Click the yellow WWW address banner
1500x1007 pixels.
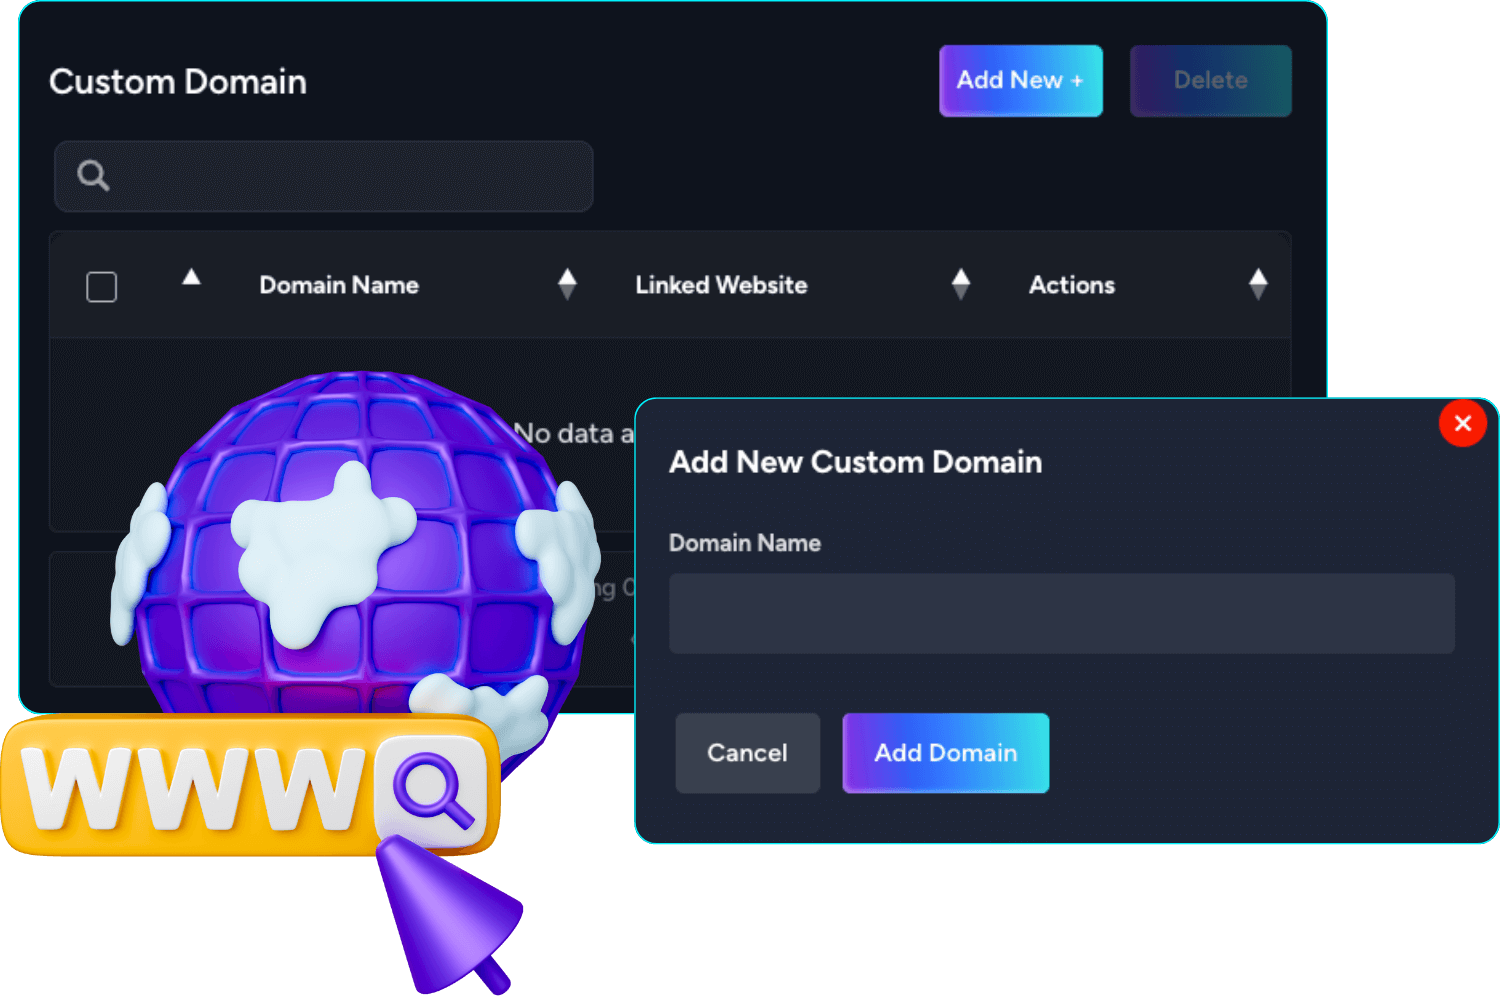pos(250,785)
